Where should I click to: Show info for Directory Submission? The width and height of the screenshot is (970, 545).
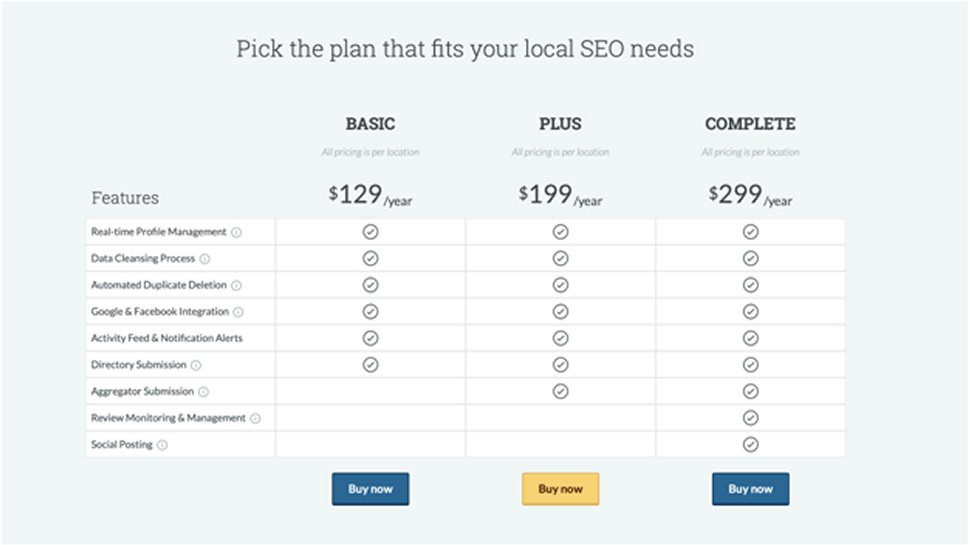196,366
